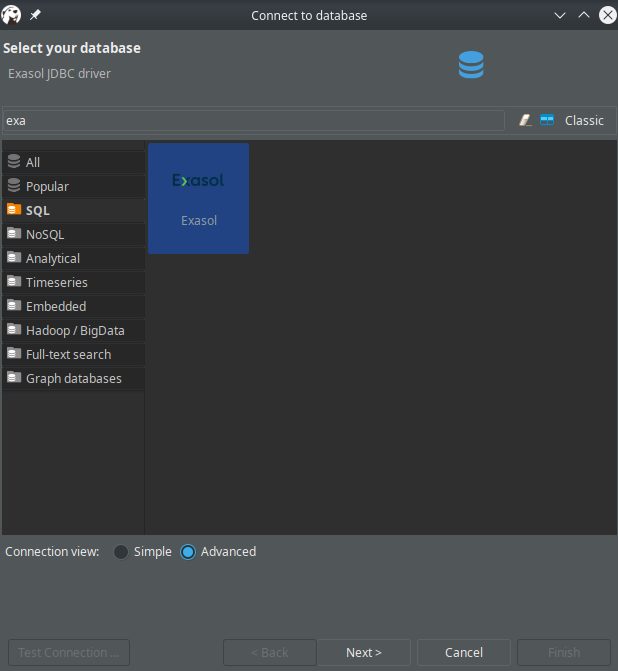The width and height of the screenshot is (618, 671).
Task: Maximize window with the up chevron
Action: point(584,15)
